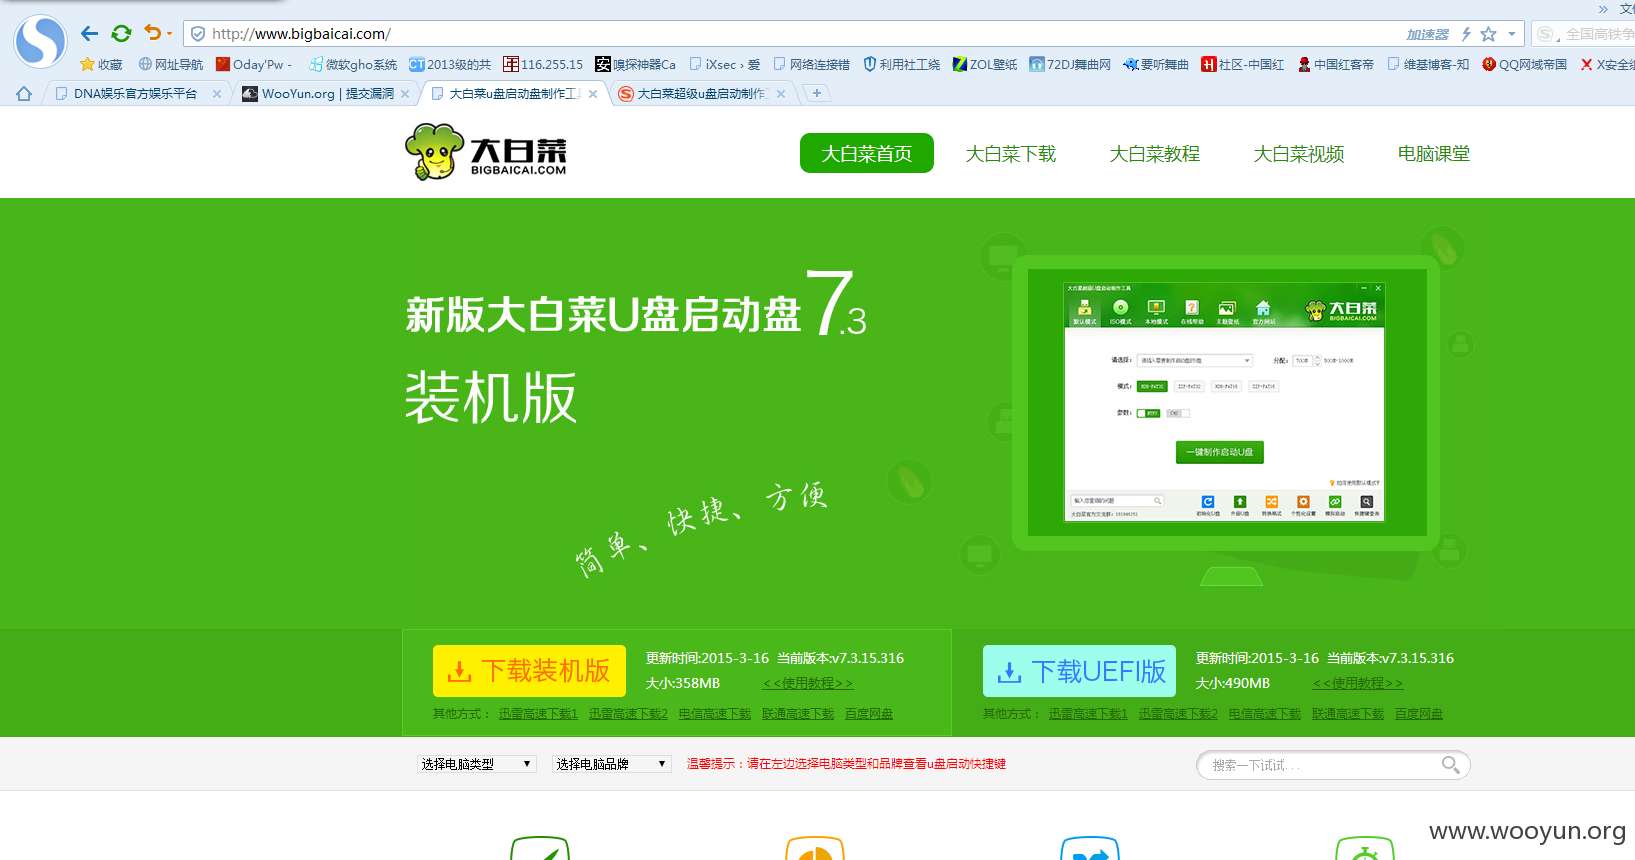1635x860 pixels.
Task: Open 电脑课堂 navigation item
Action: coord(1433,154)
